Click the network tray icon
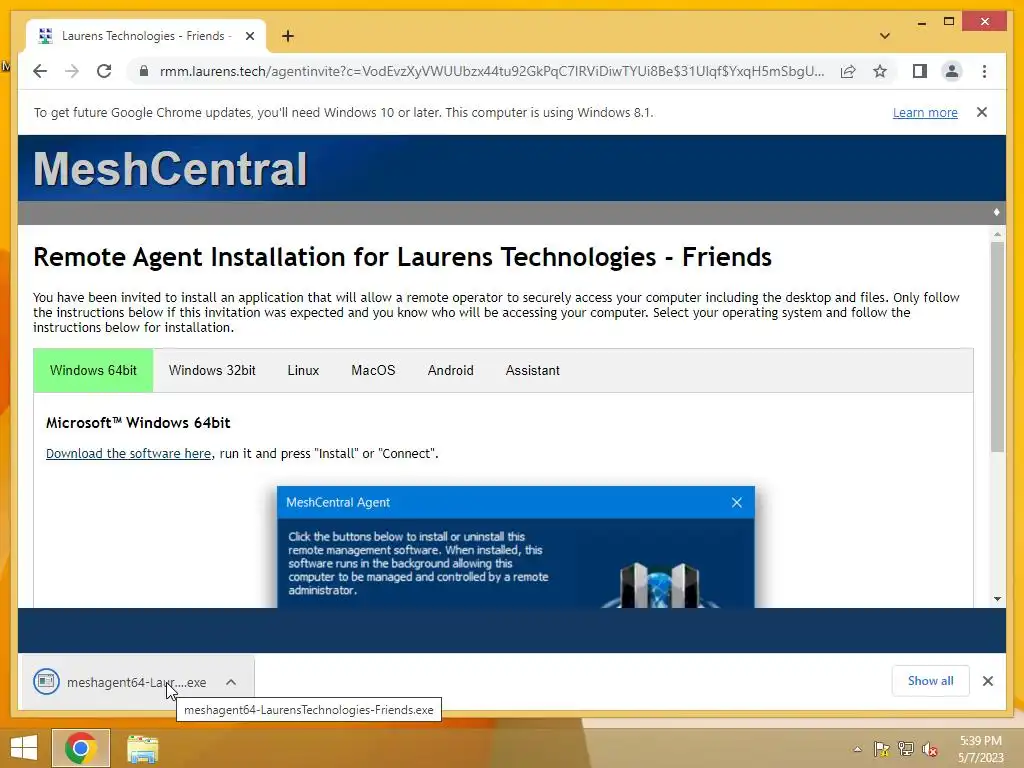The width and height of the screenshot is (1024, 768). (x=906, y=749)
